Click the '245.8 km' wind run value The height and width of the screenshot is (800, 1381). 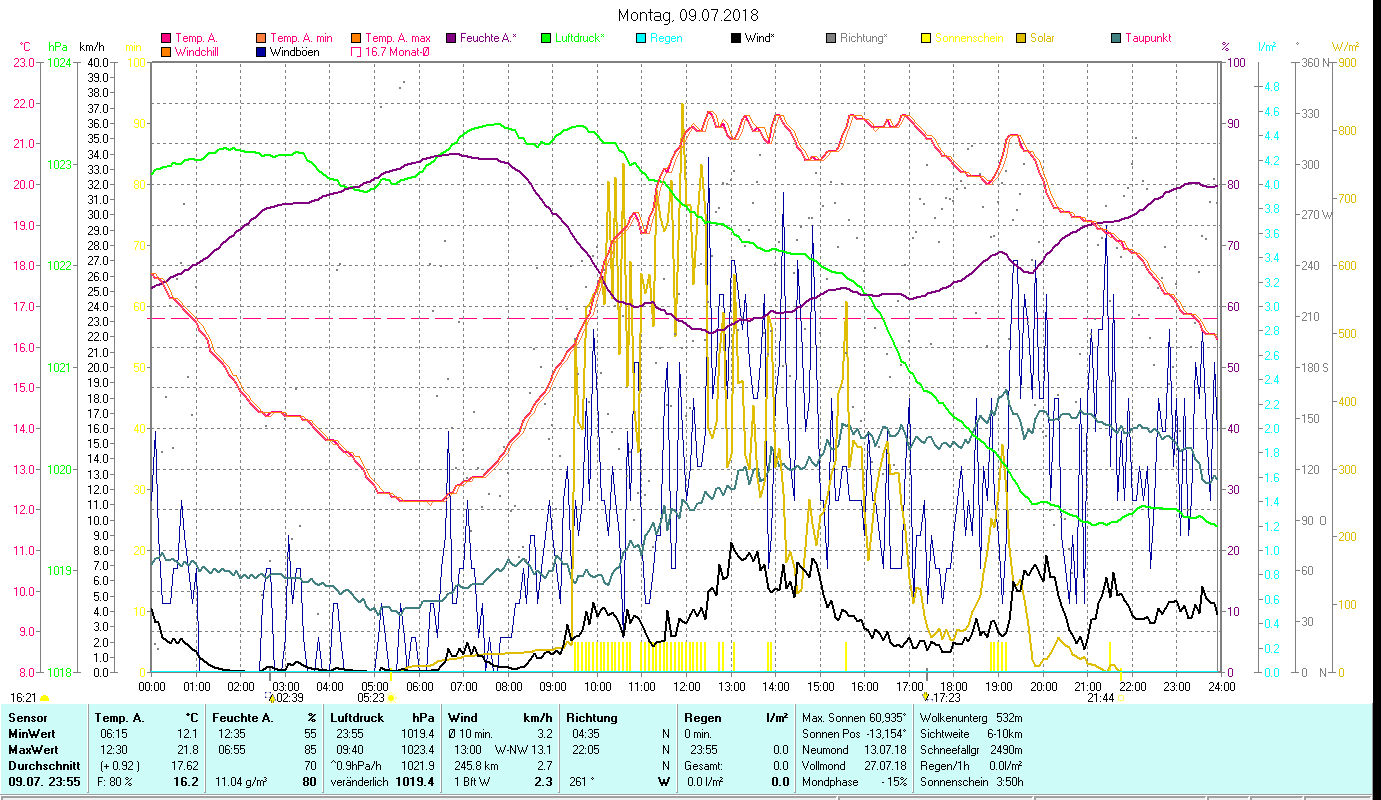476,766
